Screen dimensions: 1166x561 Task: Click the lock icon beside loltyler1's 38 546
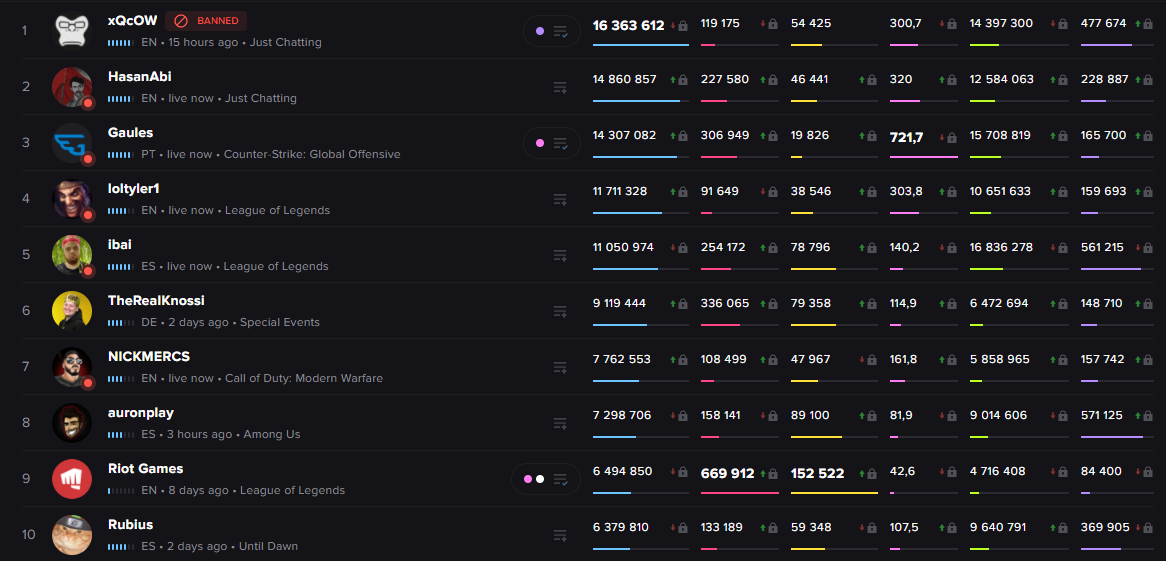(x=872, y=192)
